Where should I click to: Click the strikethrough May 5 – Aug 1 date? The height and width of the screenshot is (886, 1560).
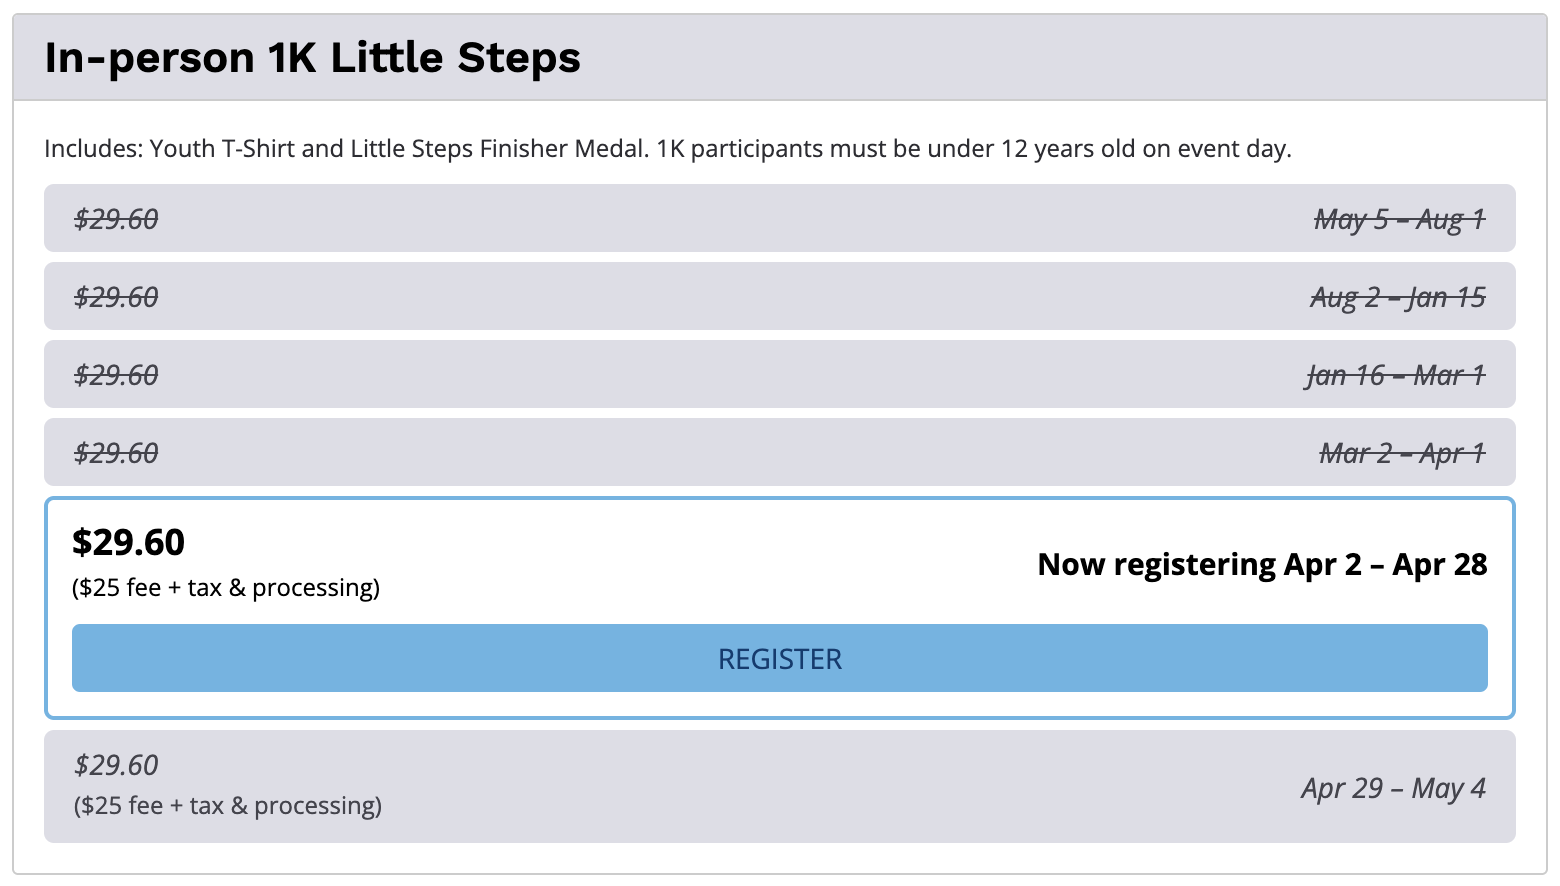tap(1400, 219)
